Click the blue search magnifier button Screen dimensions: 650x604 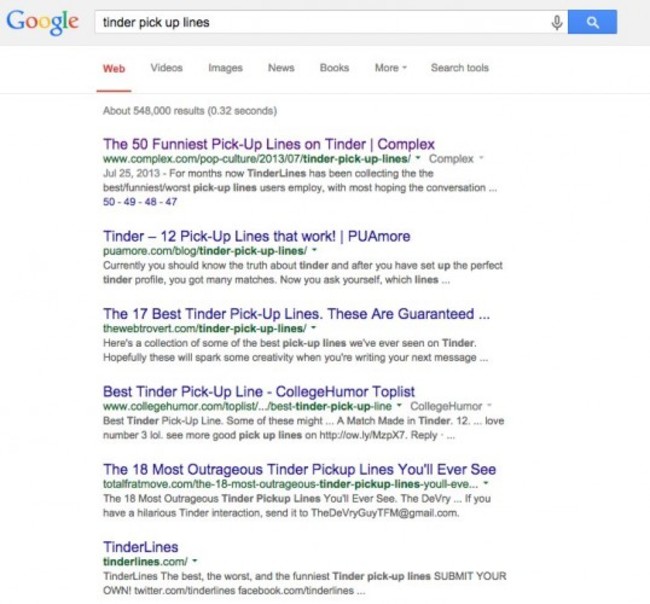point(592,22)
